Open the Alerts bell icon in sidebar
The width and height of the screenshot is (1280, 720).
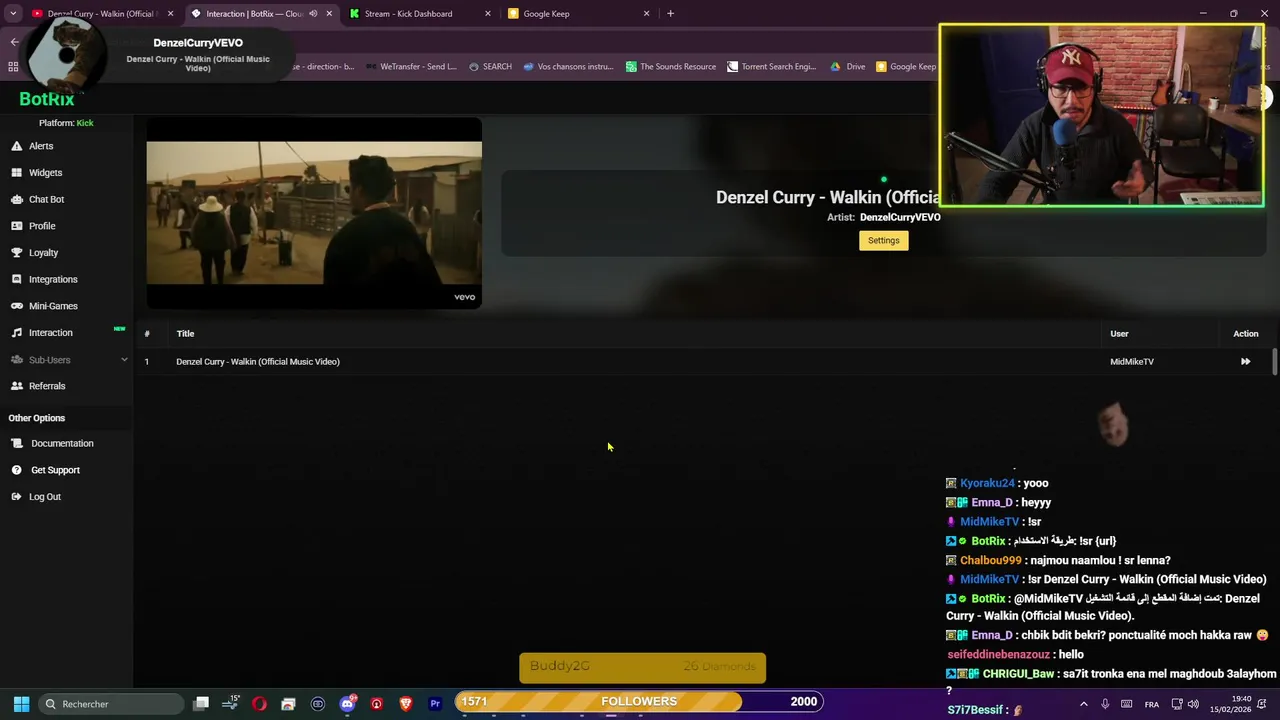[x=17, y=146]
